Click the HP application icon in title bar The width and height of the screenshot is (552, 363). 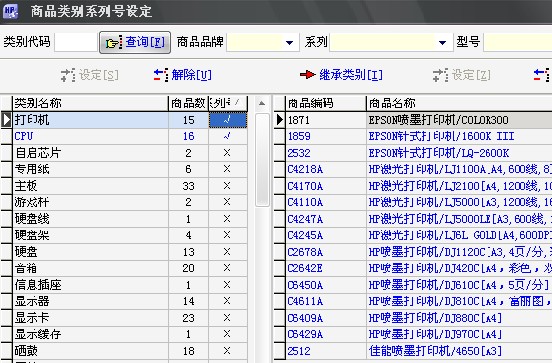click(x=11, y=11)
